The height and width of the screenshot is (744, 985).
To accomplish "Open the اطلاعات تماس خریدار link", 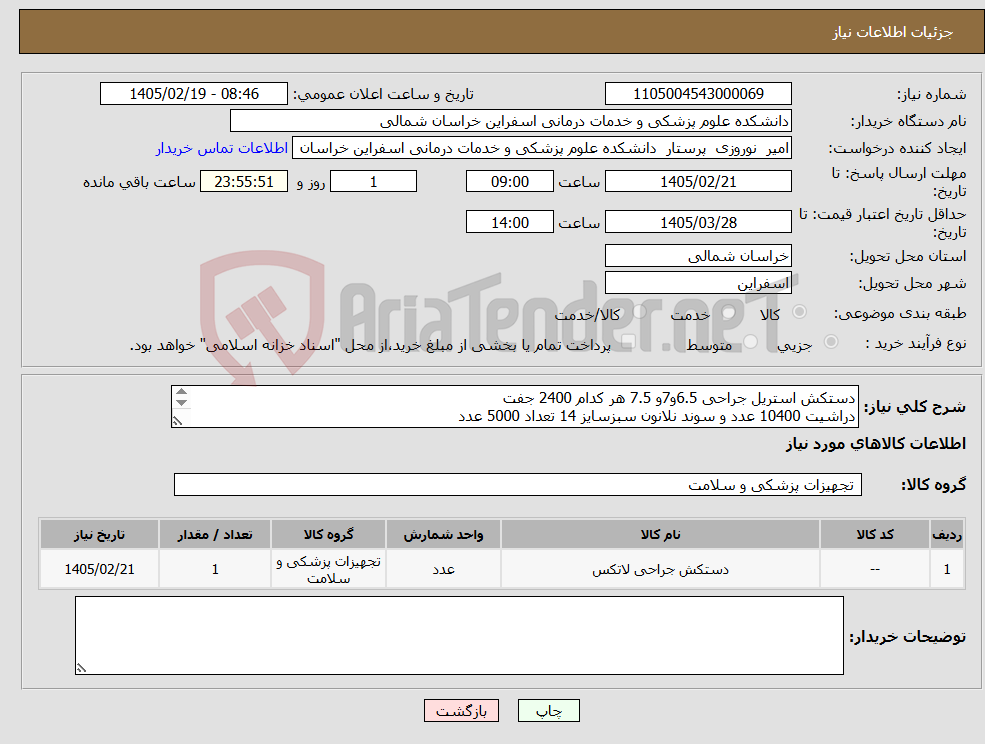I will [x=222, y=148].
